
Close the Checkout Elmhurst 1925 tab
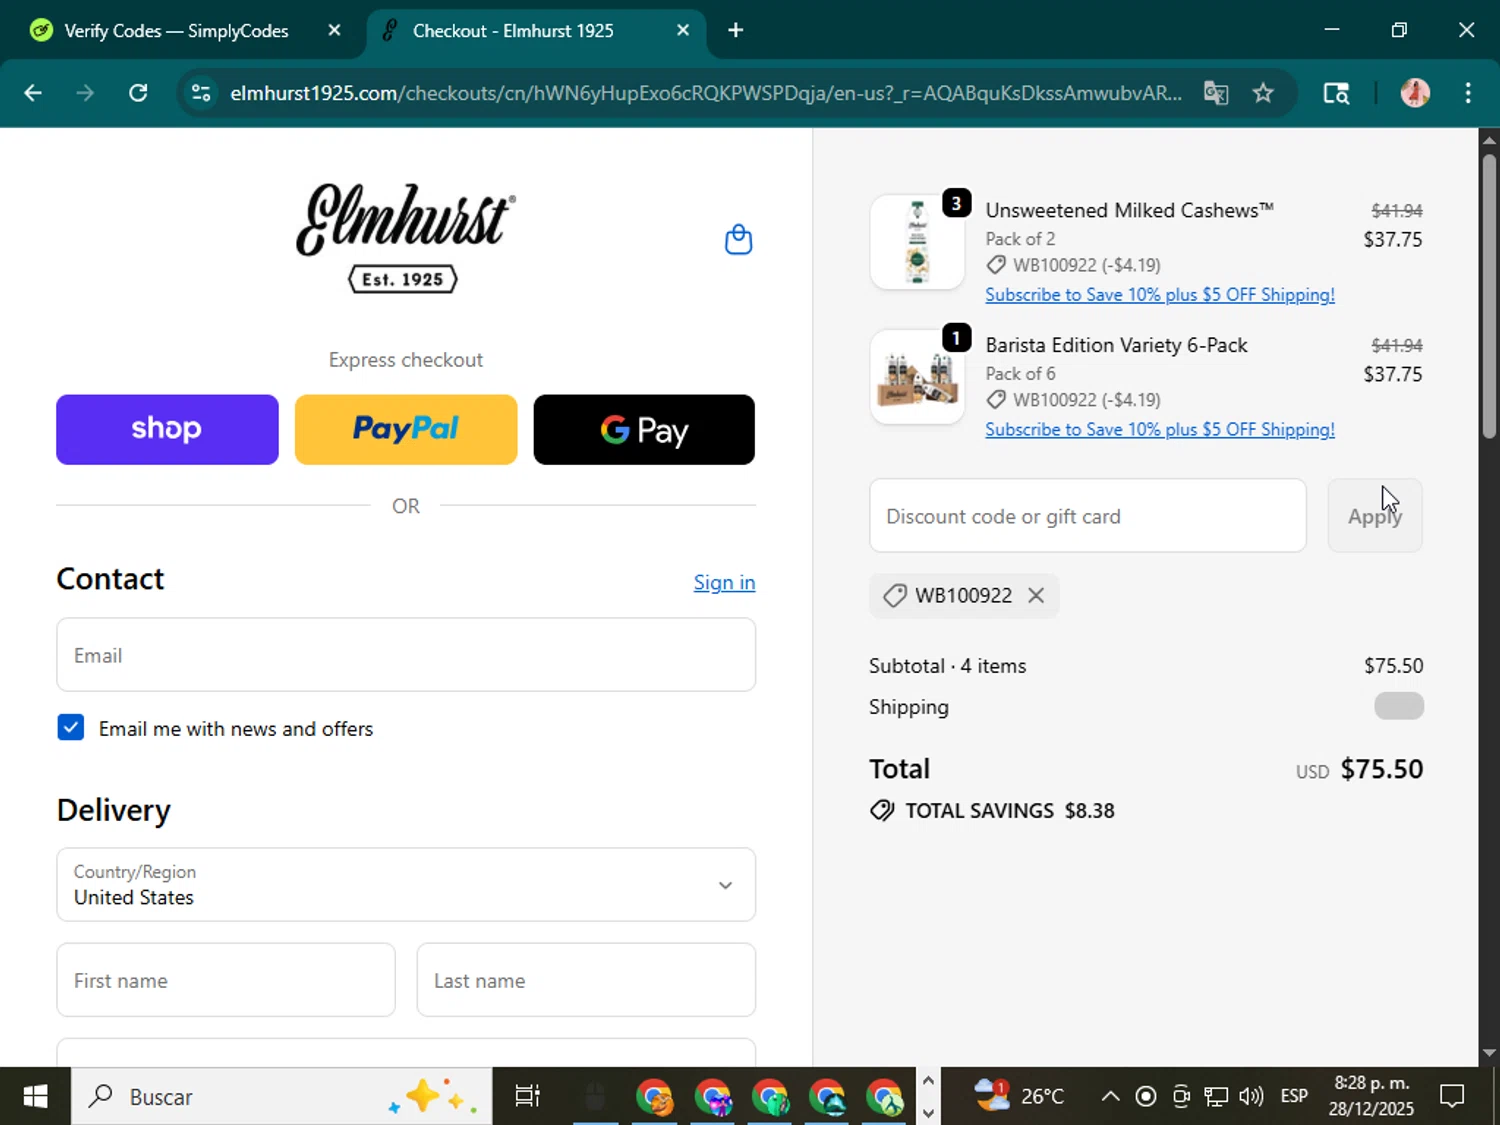pyautogui.click(x=683, y=30)
